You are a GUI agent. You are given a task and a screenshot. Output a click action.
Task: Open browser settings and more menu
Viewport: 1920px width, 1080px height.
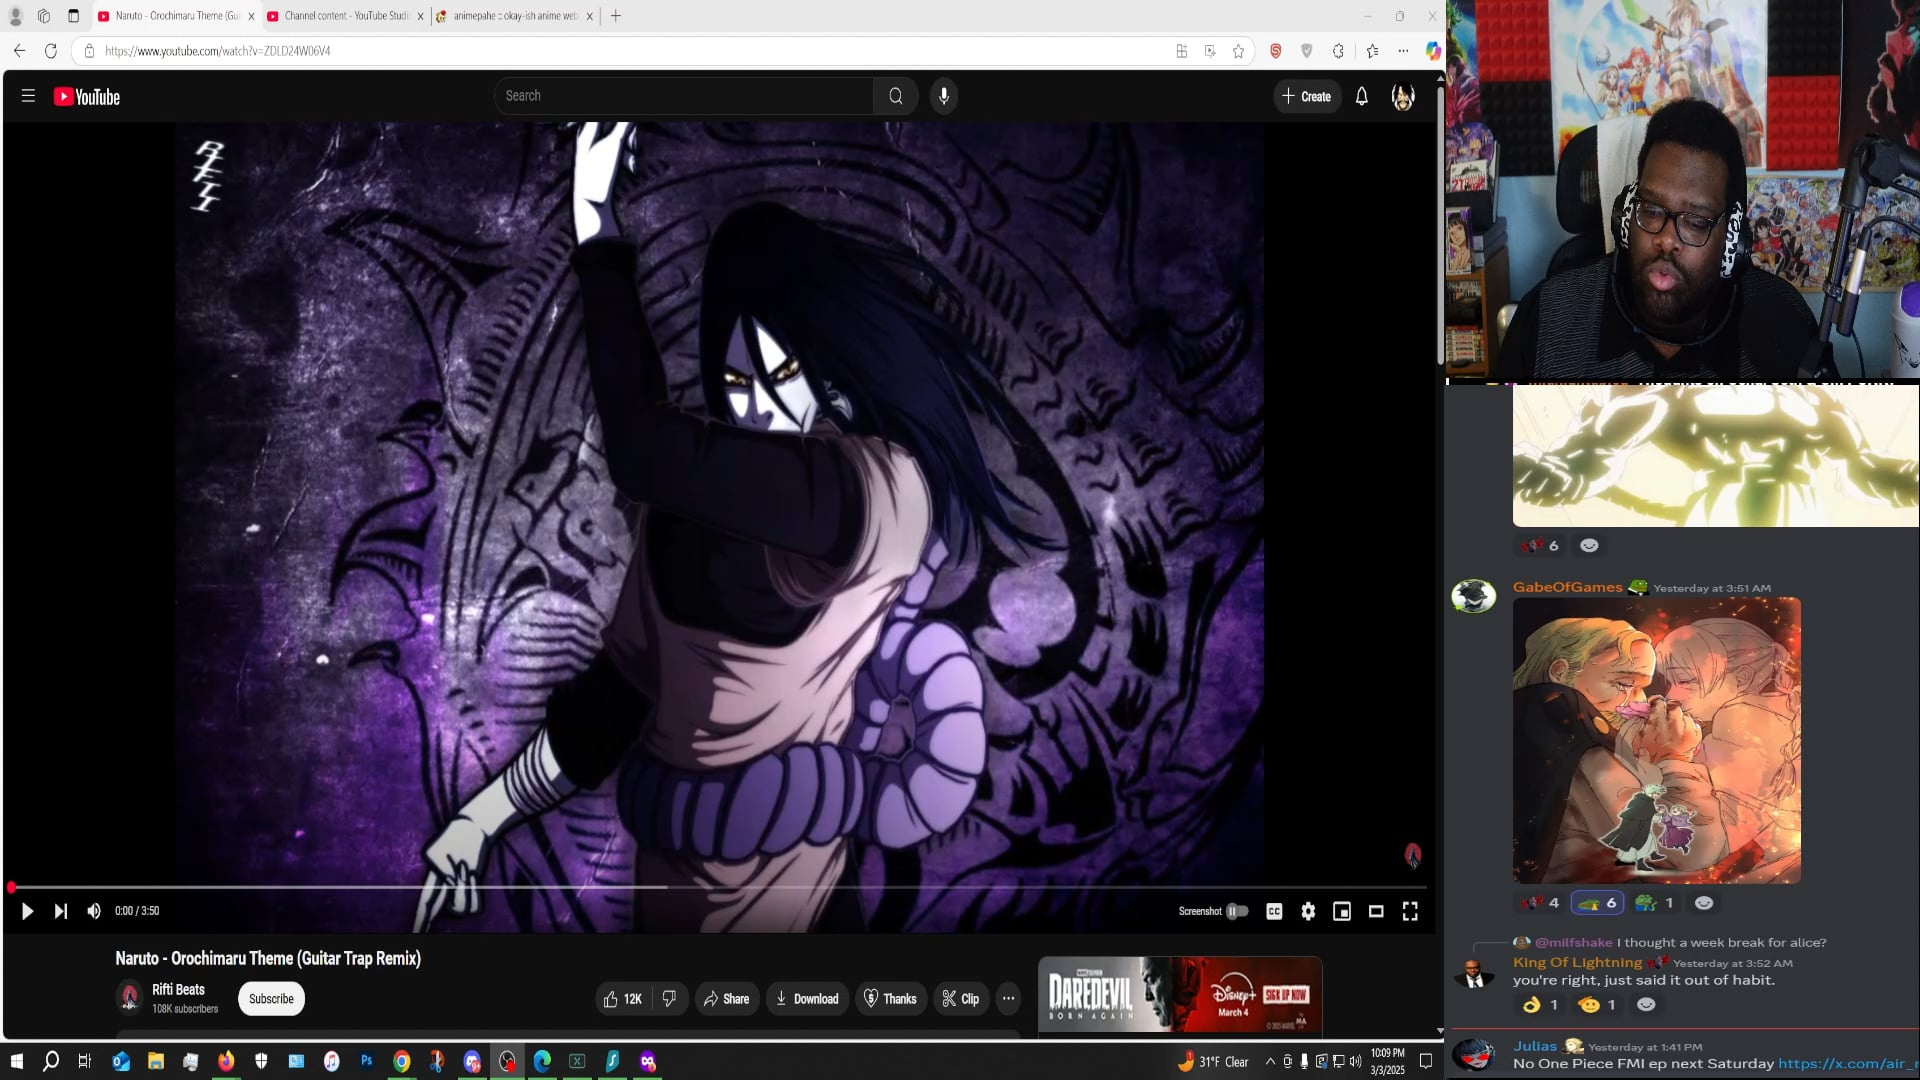1403,51
